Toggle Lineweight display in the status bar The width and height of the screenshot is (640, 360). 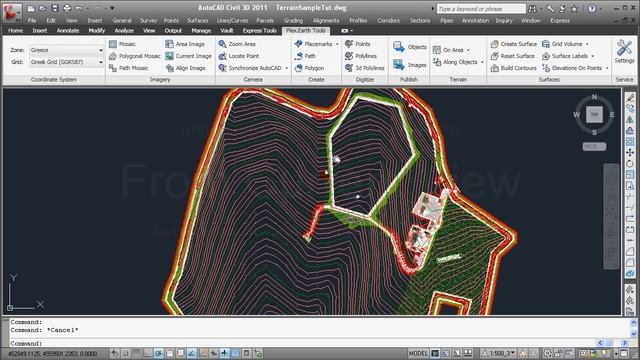[x=224, y=353]
